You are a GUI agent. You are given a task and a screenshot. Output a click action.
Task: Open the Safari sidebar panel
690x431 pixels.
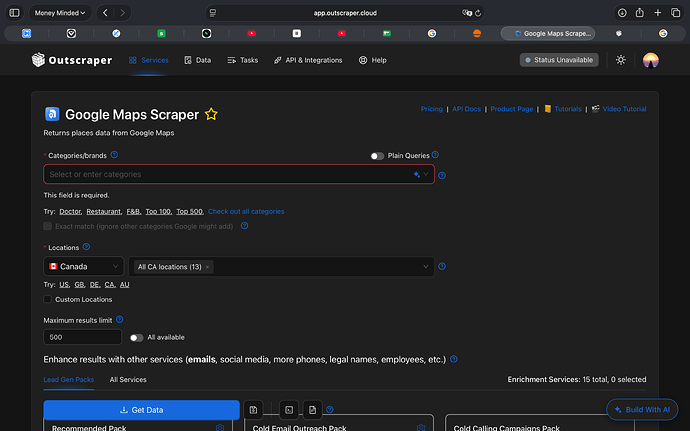click(x=15, y=13)
